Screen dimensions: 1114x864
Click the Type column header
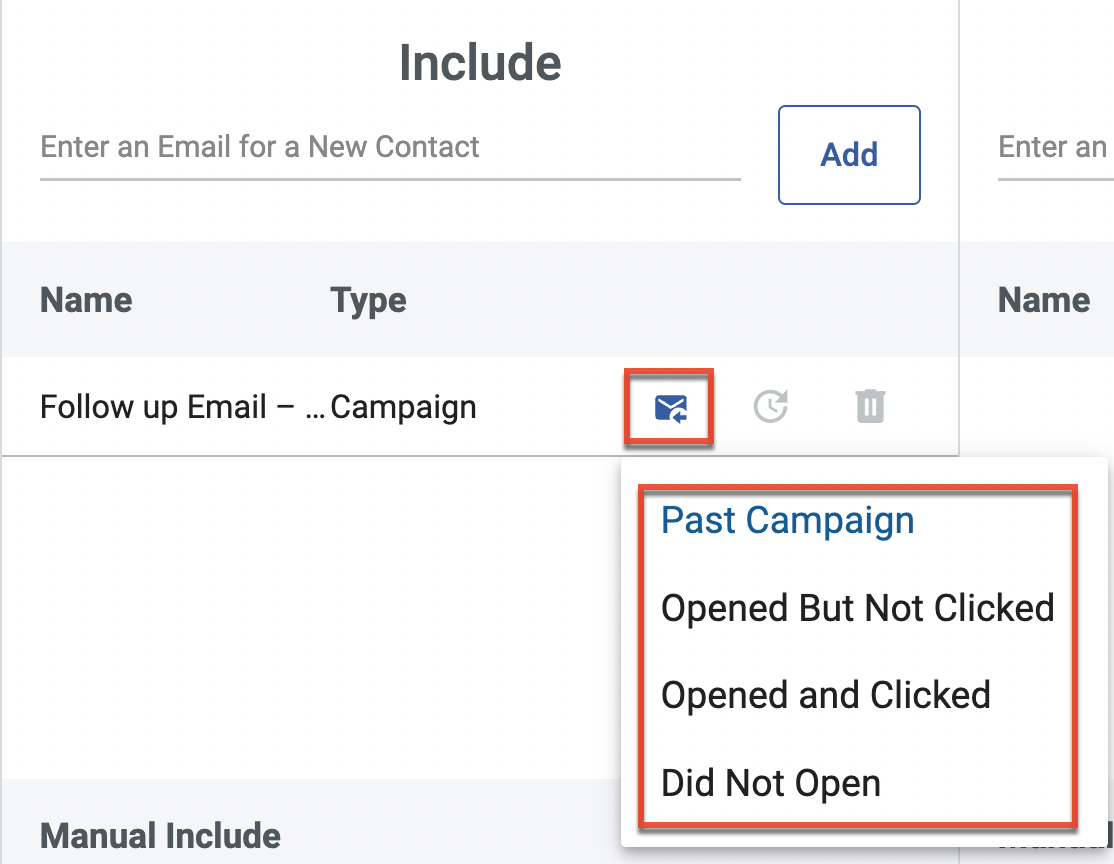point(368,300)
